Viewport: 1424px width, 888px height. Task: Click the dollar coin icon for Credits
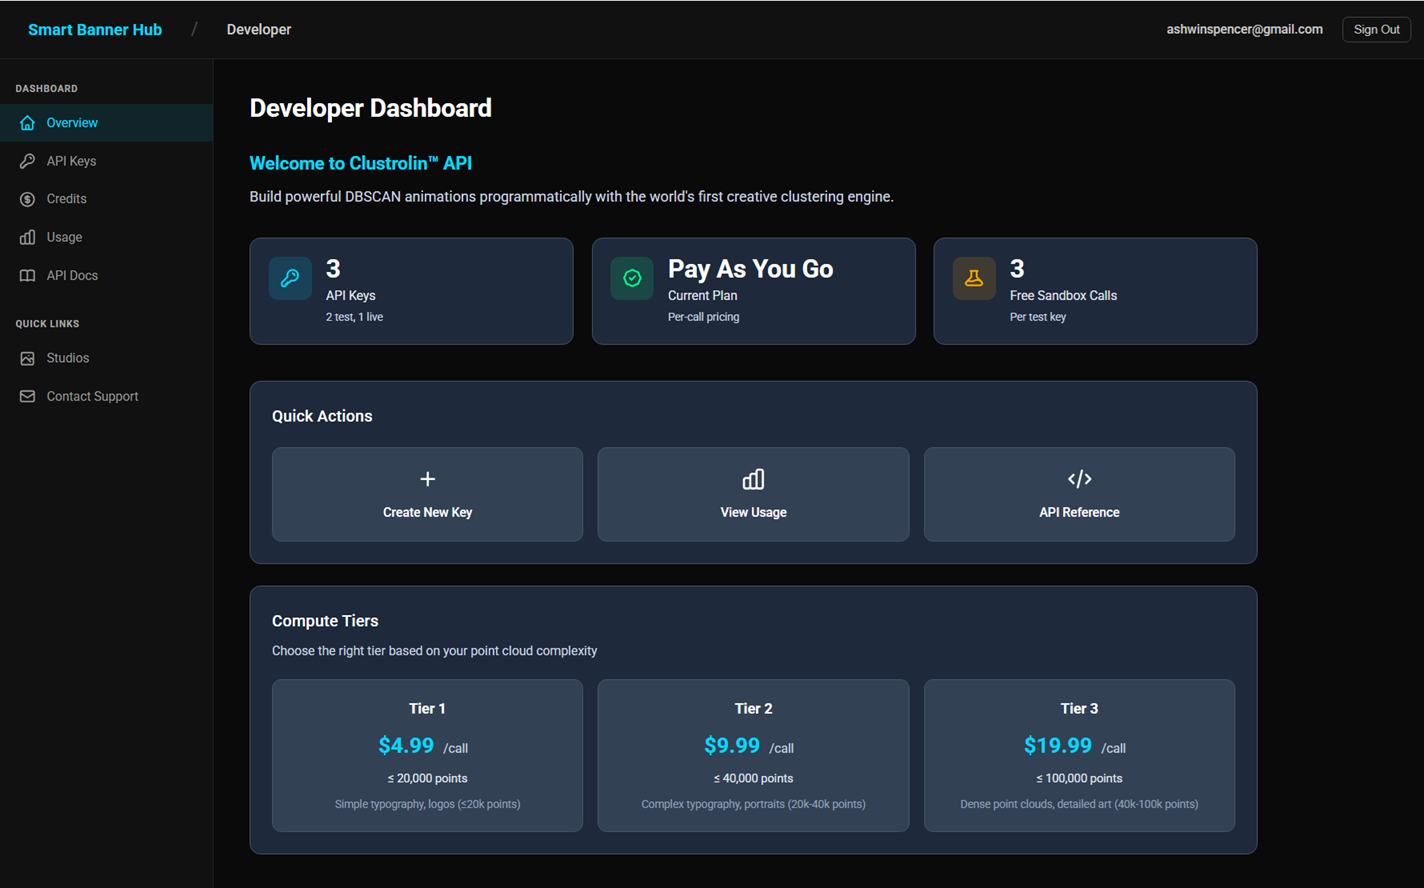point(27,199)
